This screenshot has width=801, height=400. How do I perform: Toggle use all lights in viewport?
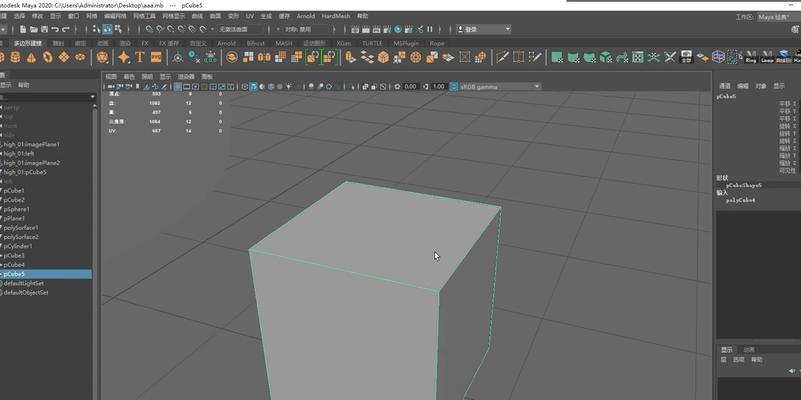(x=289, y=87)
